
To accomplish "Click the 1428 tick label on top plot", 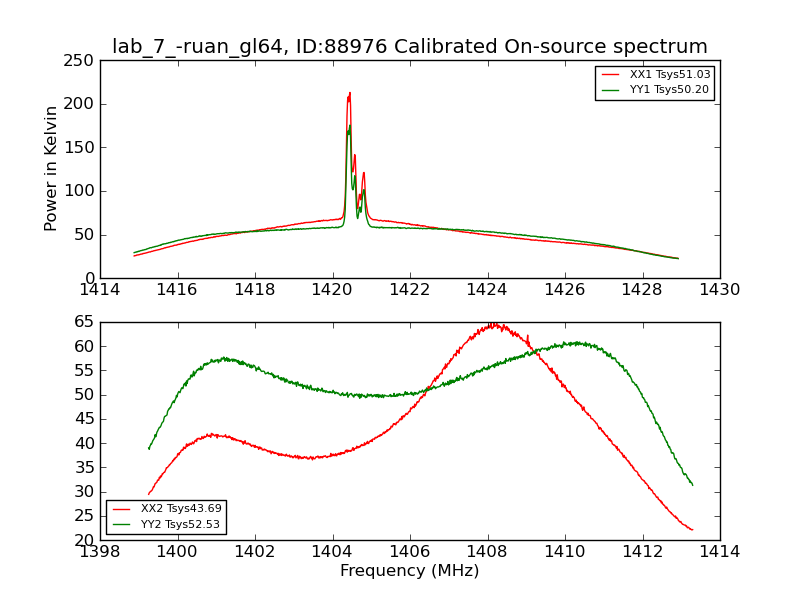I will pyautogui.click(x=642, y=290).
